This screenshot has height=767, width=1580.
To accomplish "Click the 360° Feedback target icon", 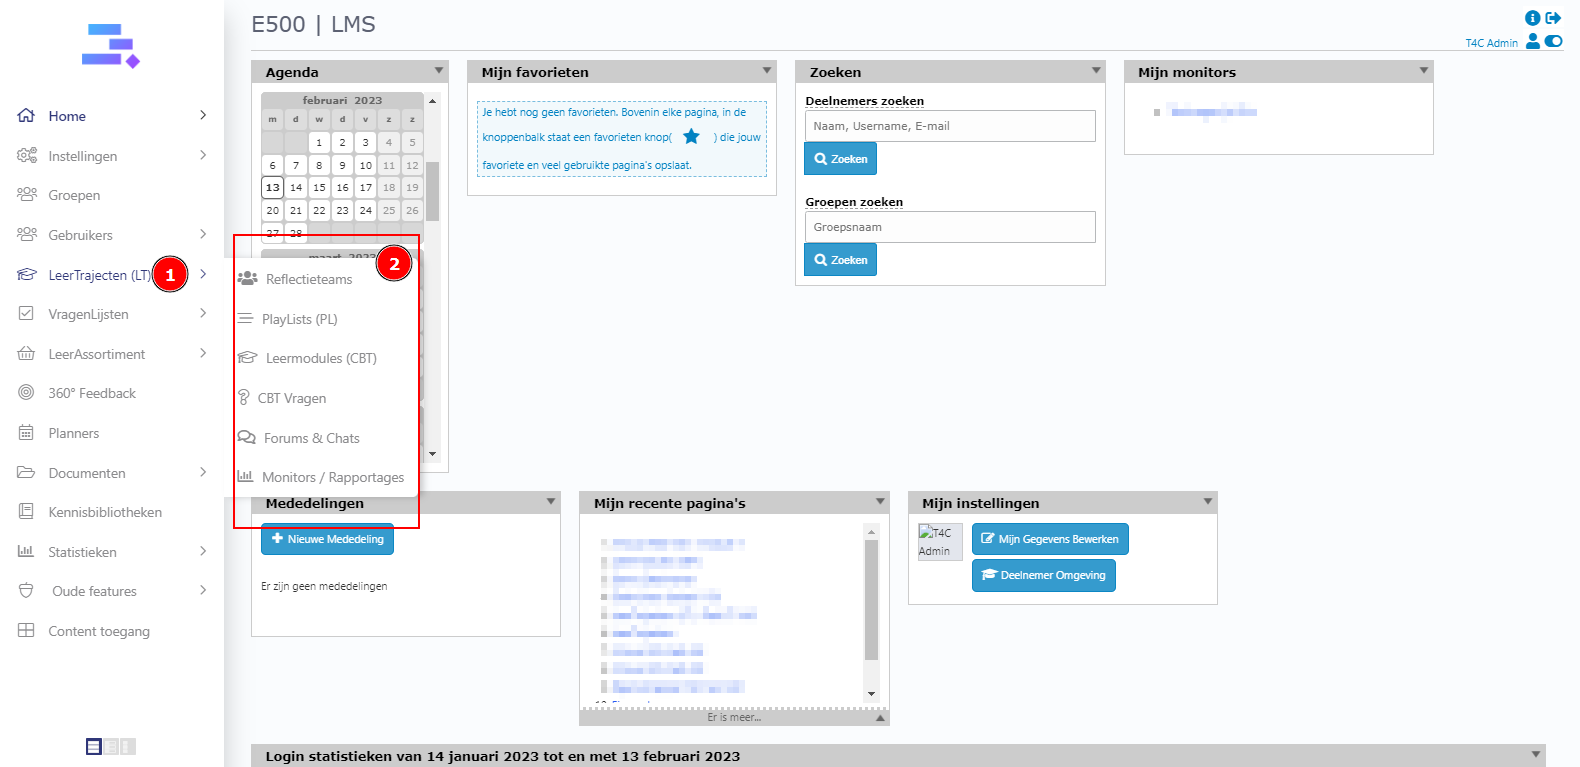I will (27, 393).
